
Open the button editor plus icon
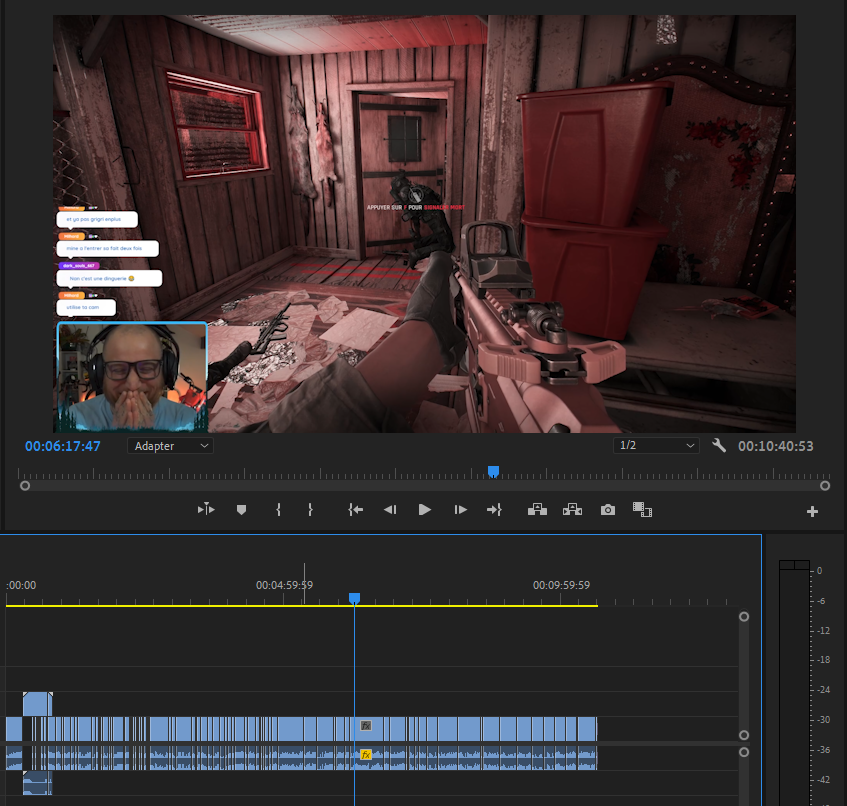click(x=812, y=512)
